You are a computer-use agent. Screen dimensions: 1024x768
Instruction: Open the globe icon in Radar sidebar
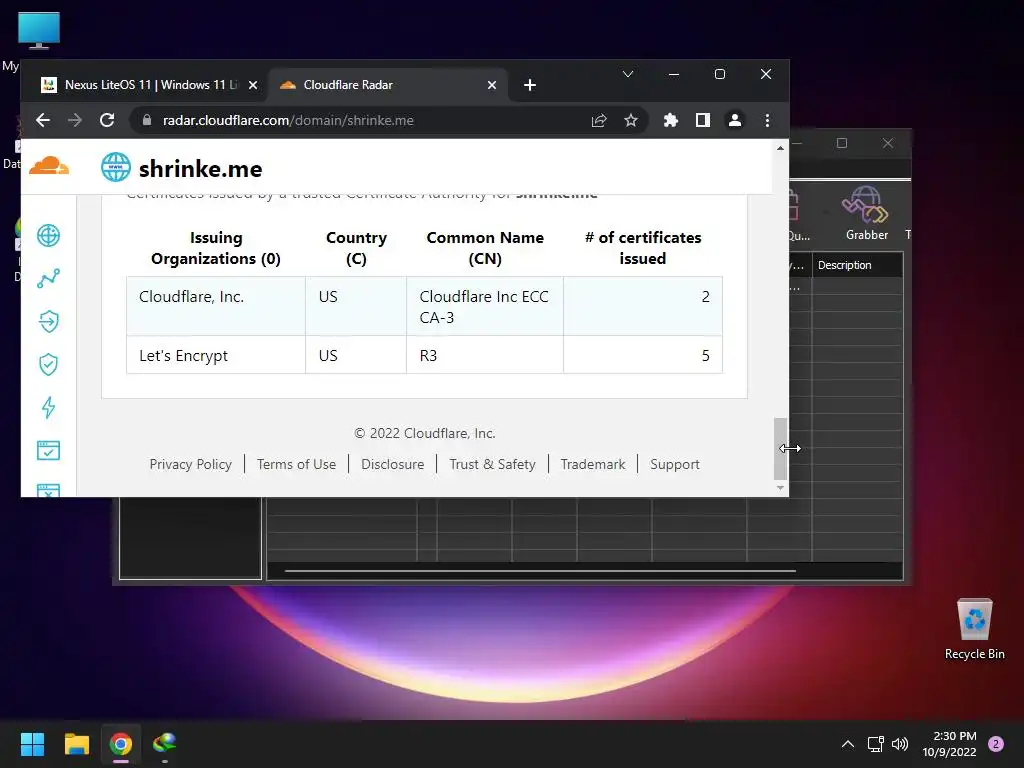click(48, 235)
